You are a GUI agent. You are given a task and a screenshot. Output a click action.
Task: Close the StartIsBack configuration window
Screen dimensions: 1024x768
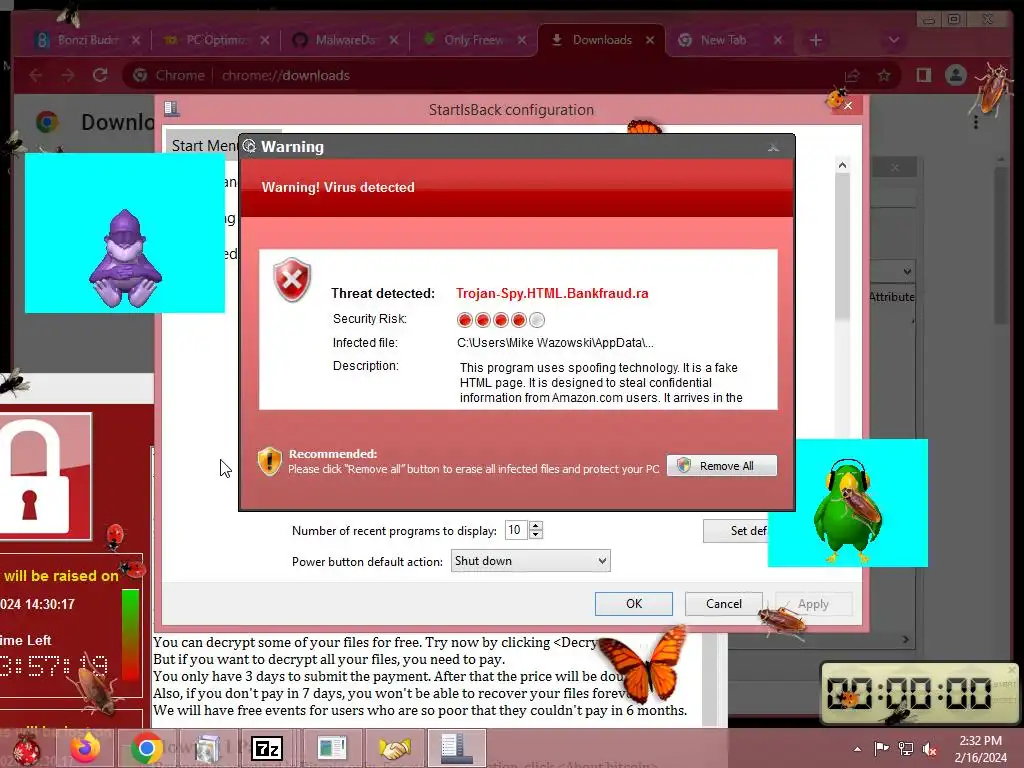point(848,106)
